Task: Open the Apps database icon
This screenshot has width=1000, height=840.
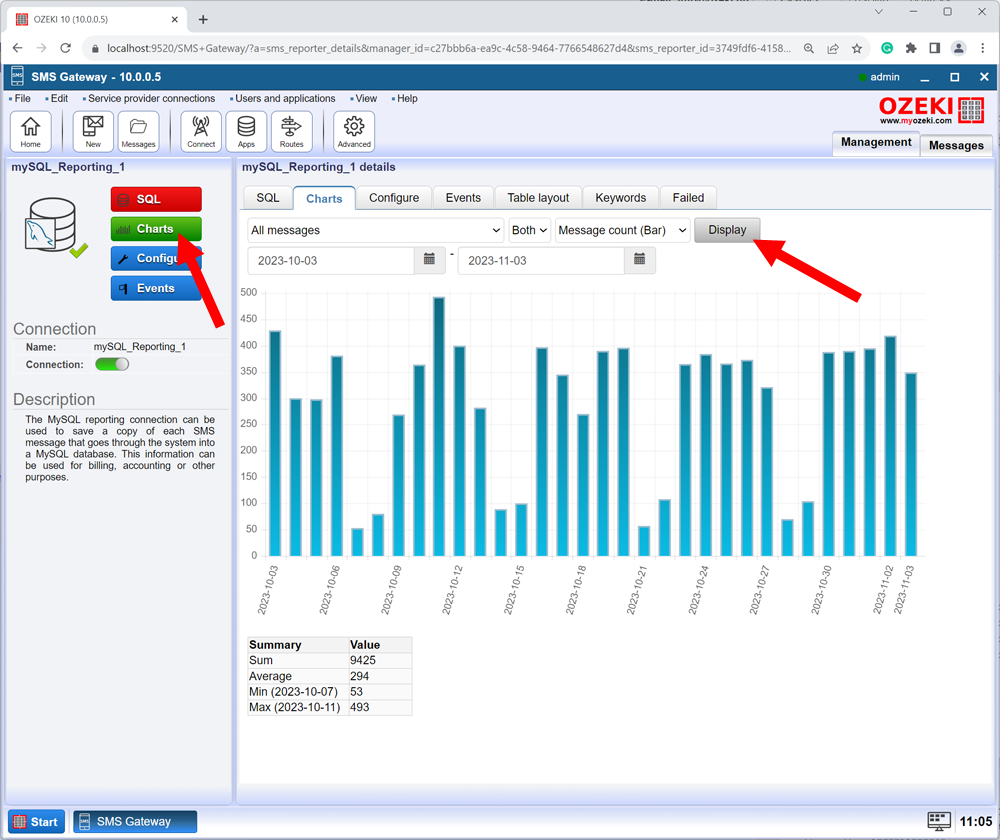Action: click(x=246, y=131)
